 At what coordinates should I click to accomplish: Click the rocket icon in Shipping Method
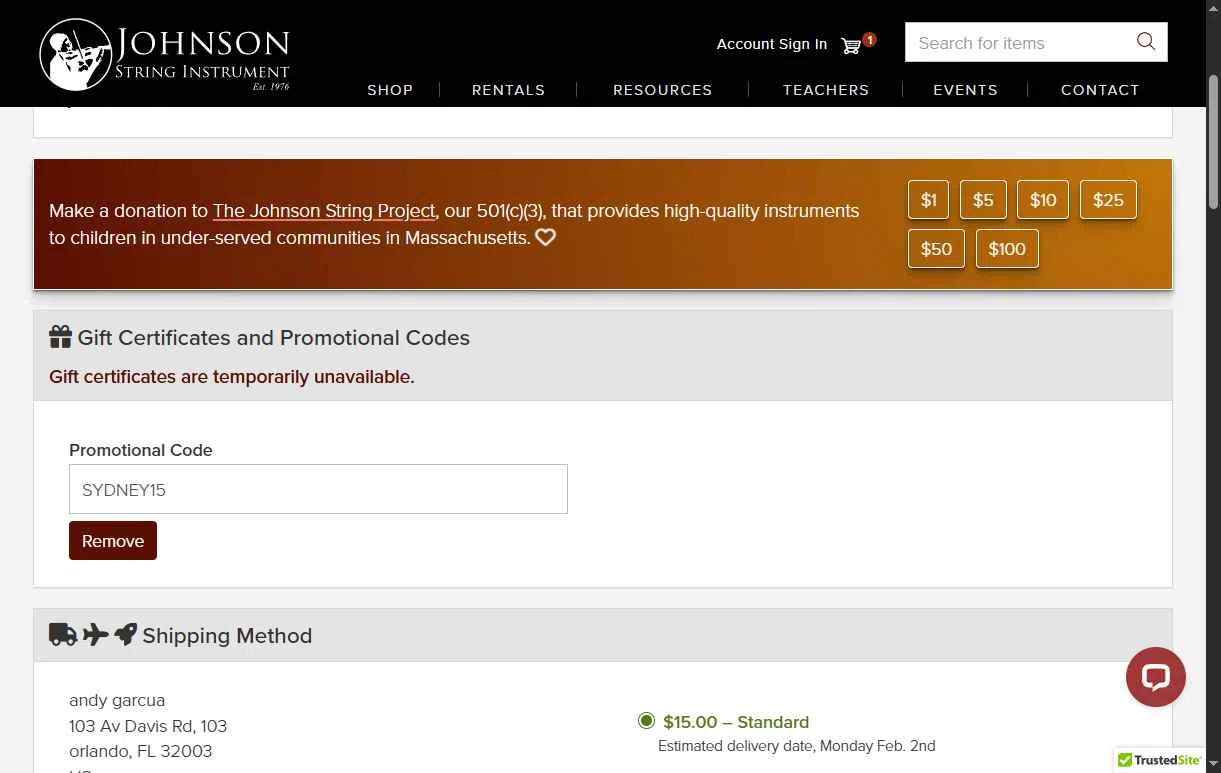pos(125,634)
